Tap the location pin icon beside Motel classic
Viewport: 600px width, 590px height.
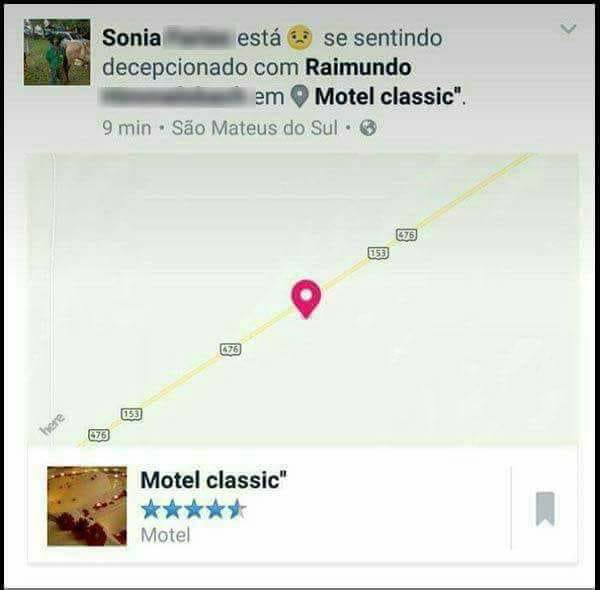(299, 96)
